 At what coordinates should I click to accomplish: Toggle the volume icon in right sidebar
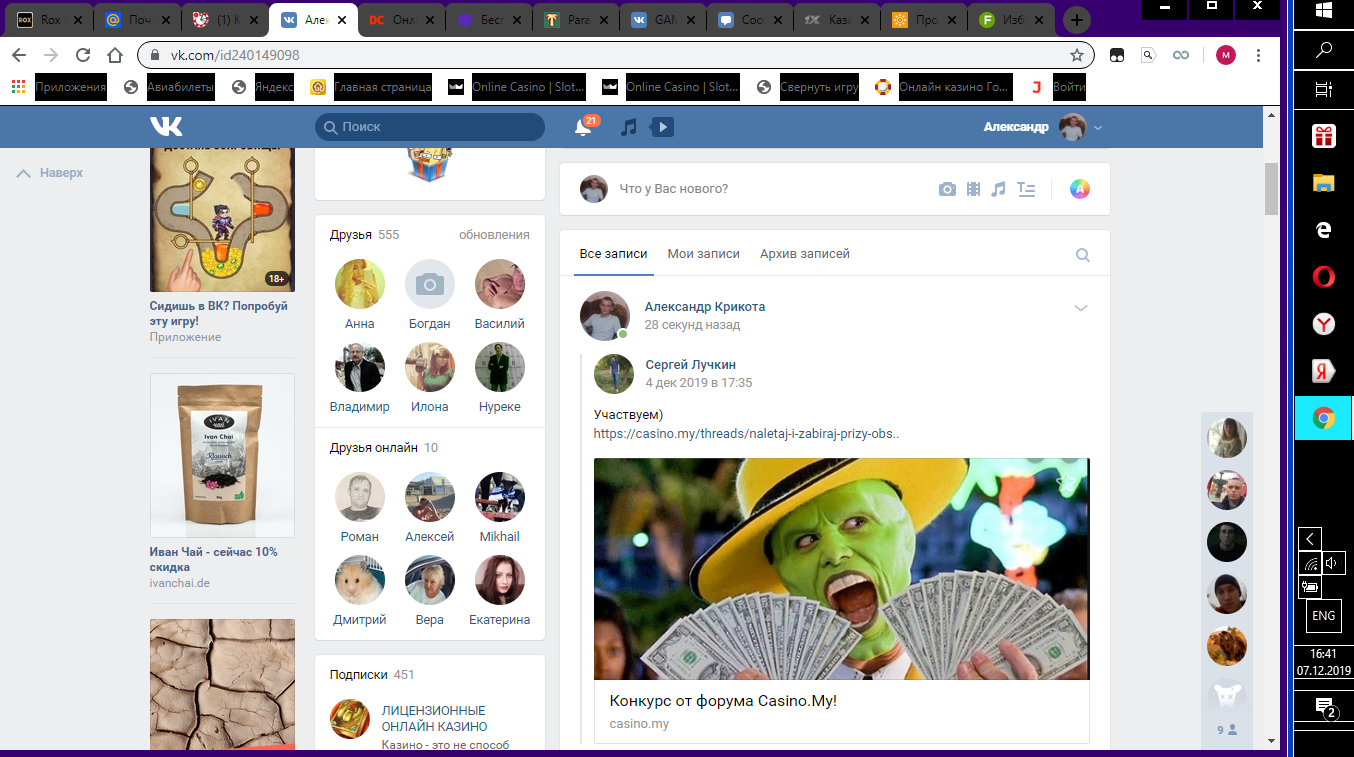(1334, 562)
